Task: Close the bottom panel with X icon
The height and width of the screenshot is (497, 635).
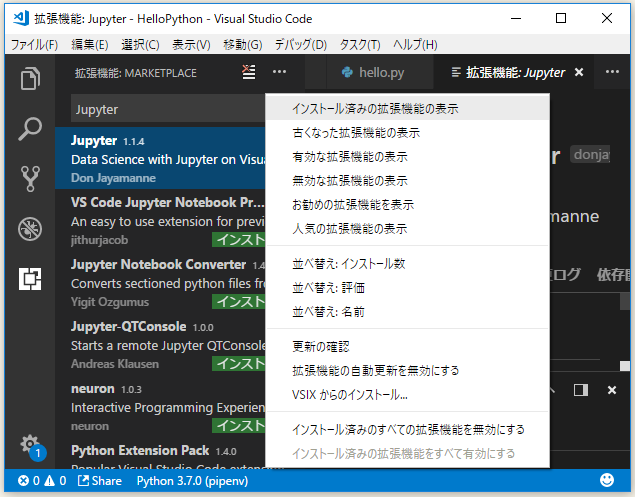Action: click(612, 390)
